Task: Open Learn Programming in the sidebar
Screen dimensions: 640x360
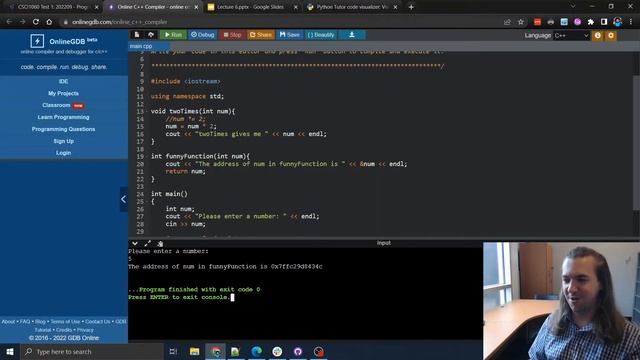Action: (63, 117)
